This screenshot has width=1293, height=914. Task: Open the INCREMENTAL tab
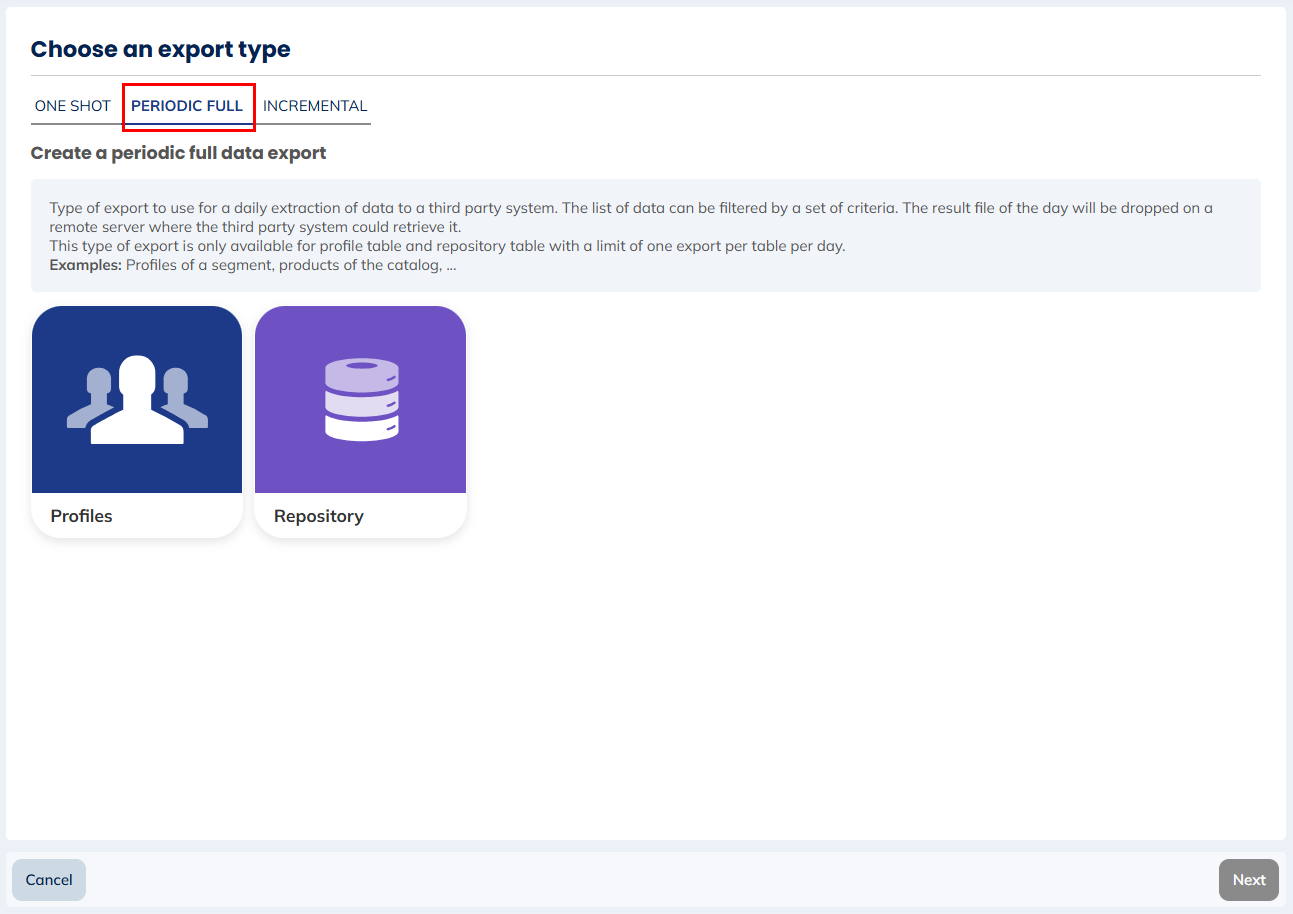315,106
